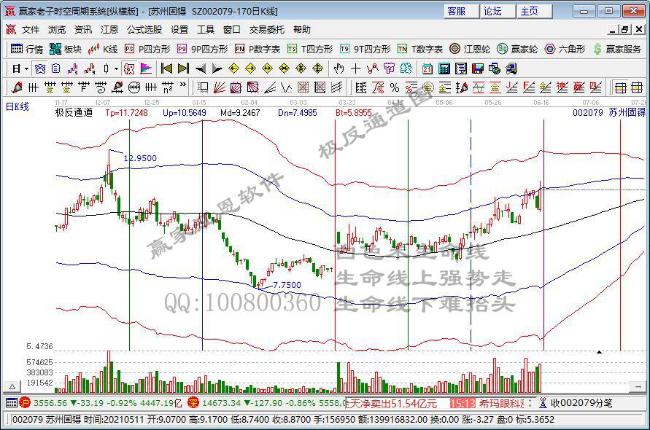Click the last grid layout icon
Image resolution: width=650 pixels, height=430 pixels.
pyautogui.click(x=637, y=87)
